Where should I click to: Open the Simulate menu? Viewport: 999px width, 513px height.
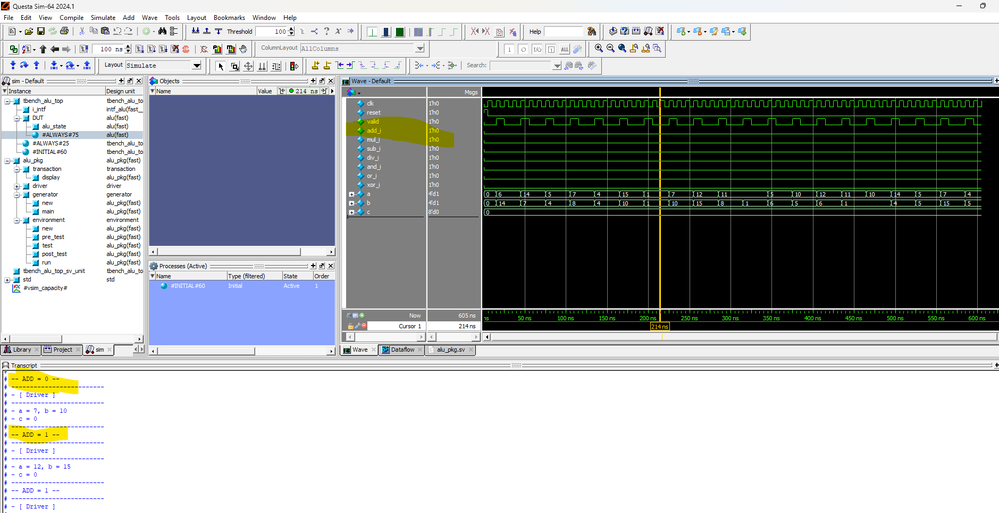102,17
